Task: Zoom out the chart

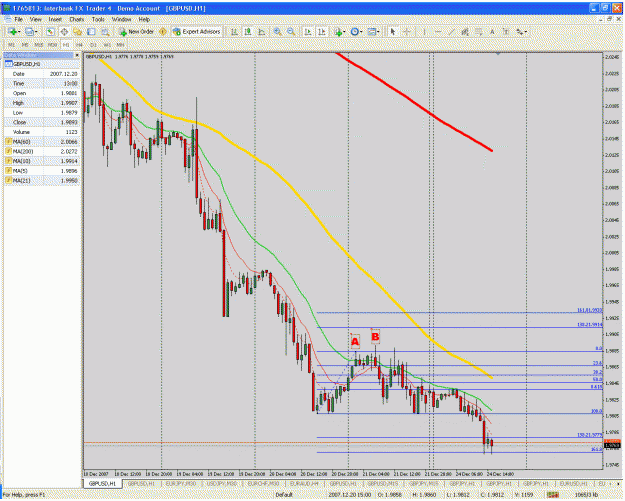Action: tap(291, 32)
